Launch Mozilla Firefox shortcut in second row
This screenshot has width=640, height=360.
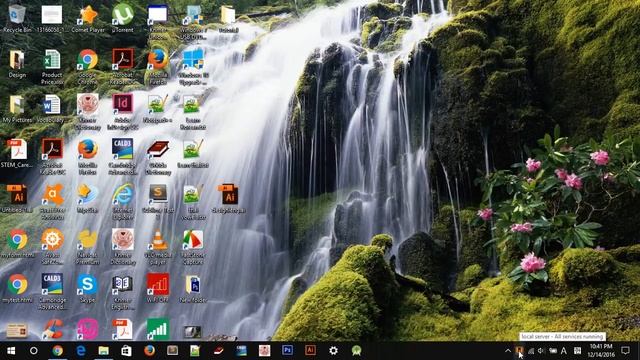158,66
